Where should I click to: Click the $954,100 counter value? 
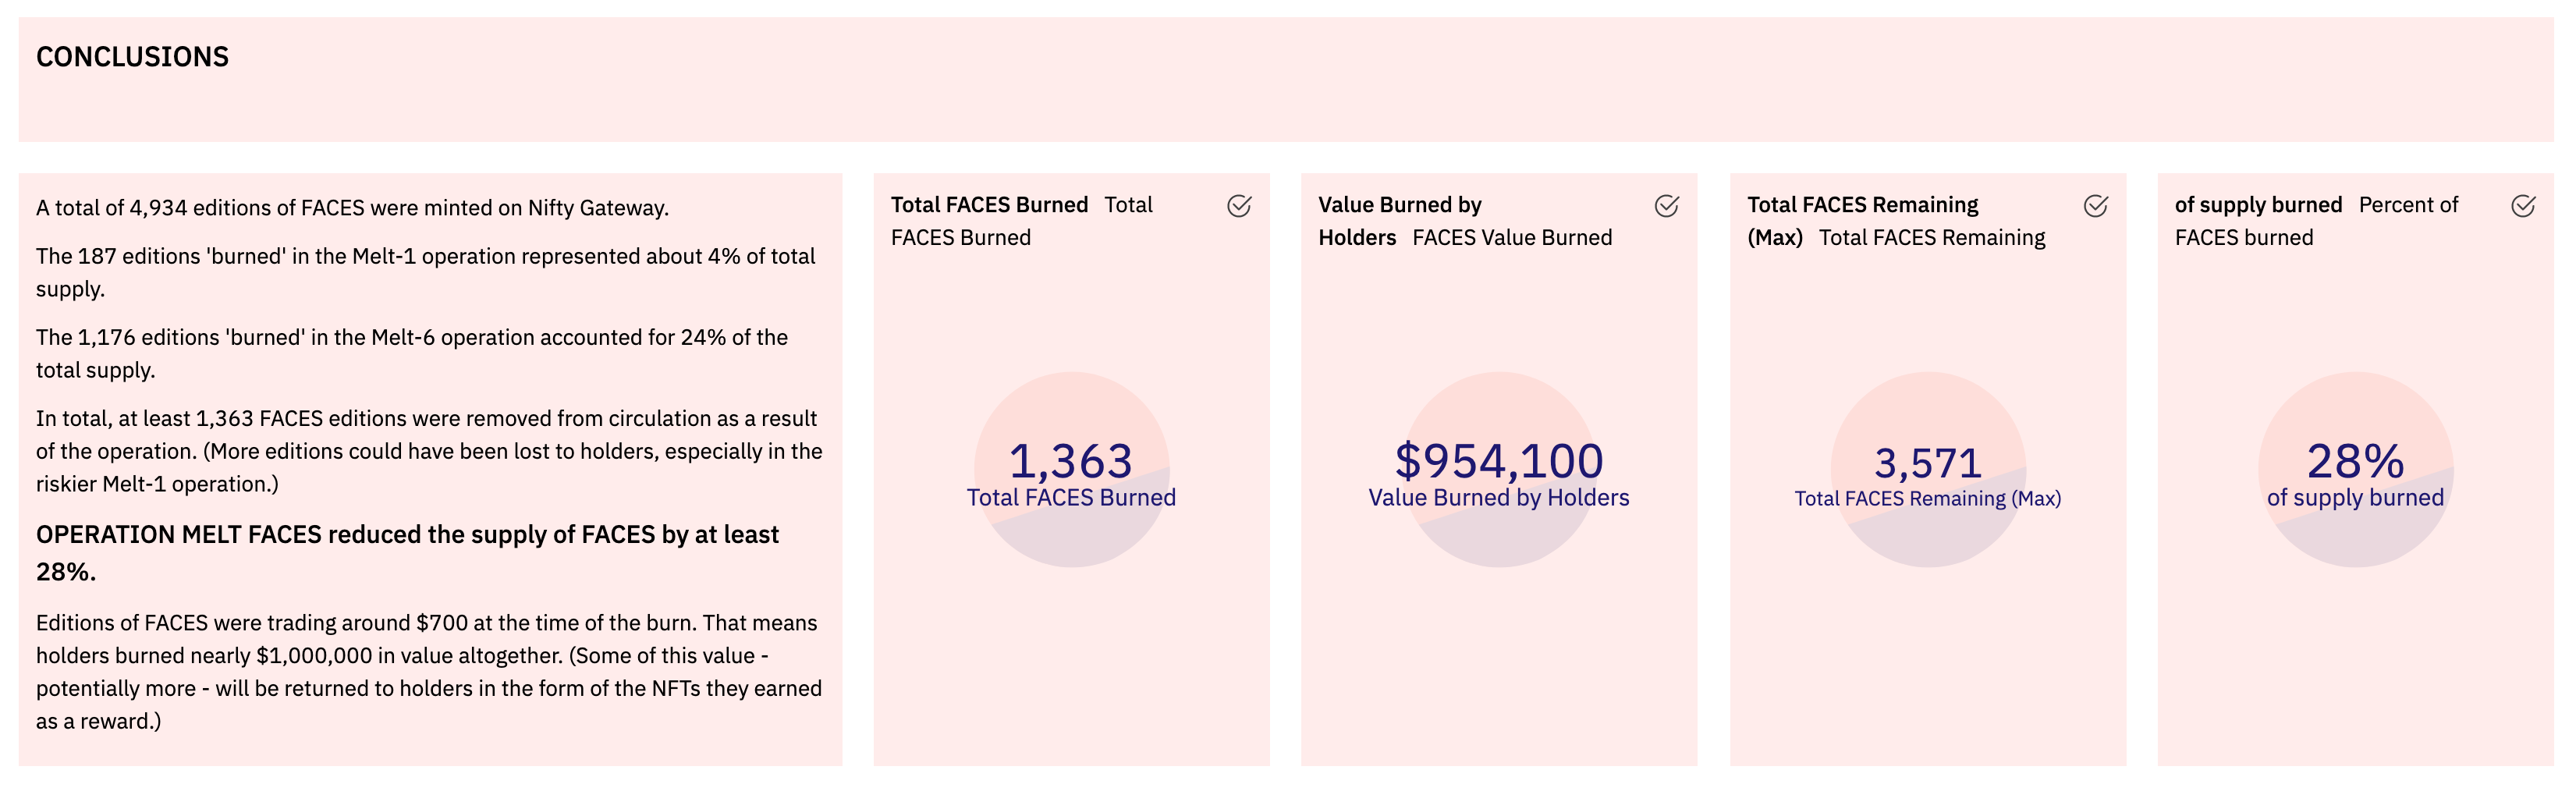point(1499,461)
